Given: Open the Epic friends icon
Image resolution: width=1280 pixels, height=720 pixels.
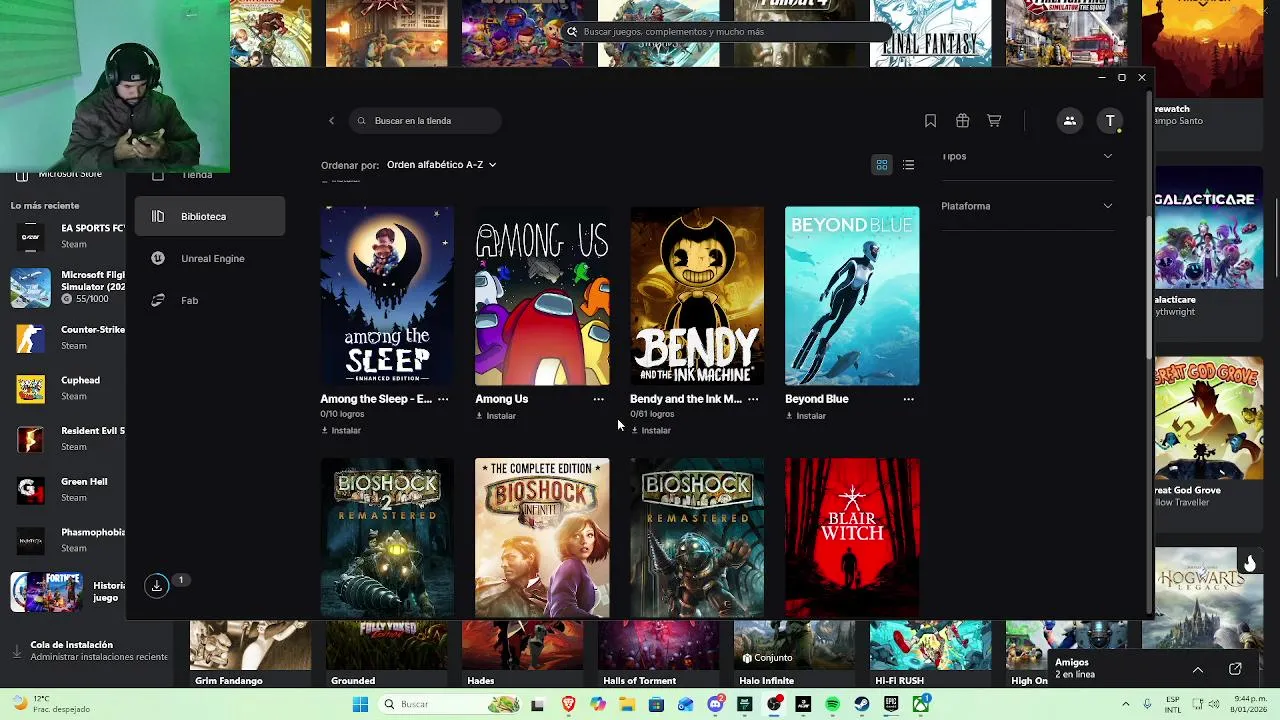Looking at the screenshot, I should pyautogui.click(x=1069, y=121).
